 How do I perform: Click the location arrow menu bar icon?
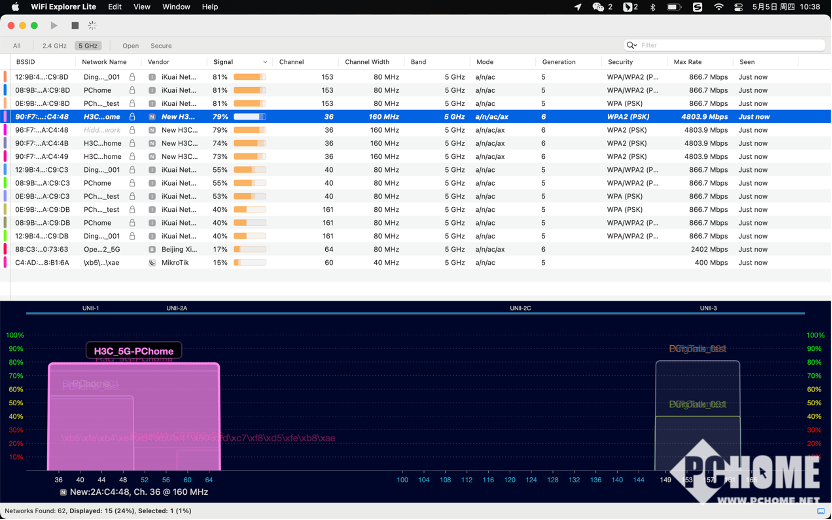pos(578,7)
